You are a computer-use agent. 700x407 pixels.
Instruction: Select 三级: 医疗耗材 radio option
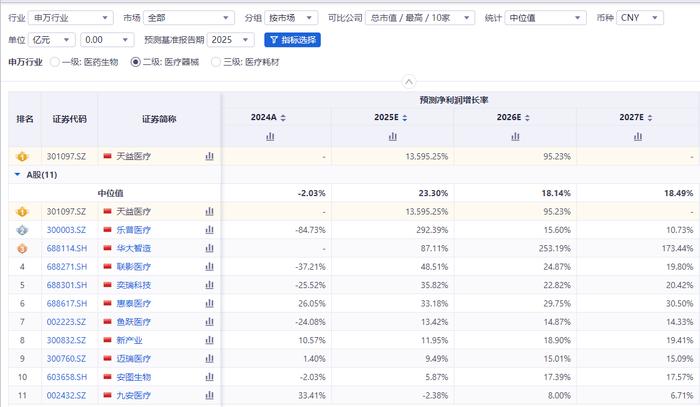pyautogui.click(x=216, y=62)
